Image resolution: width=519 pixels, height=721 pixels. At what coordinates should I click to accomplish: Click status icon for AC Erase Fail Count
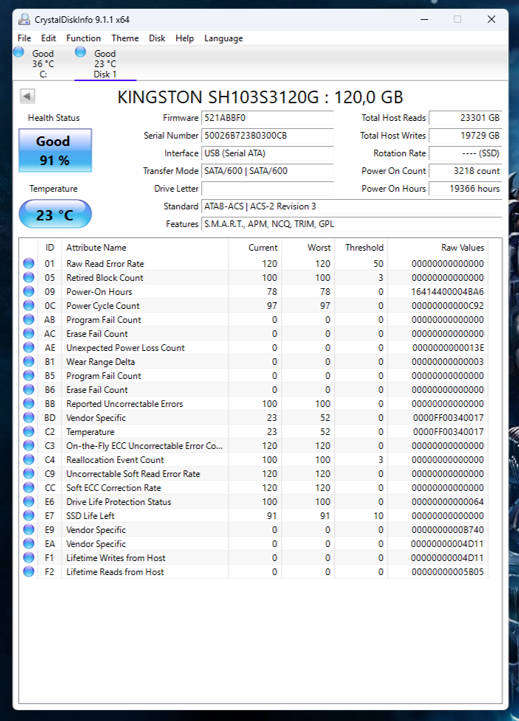pyautogui.click(x=29, y=333)
